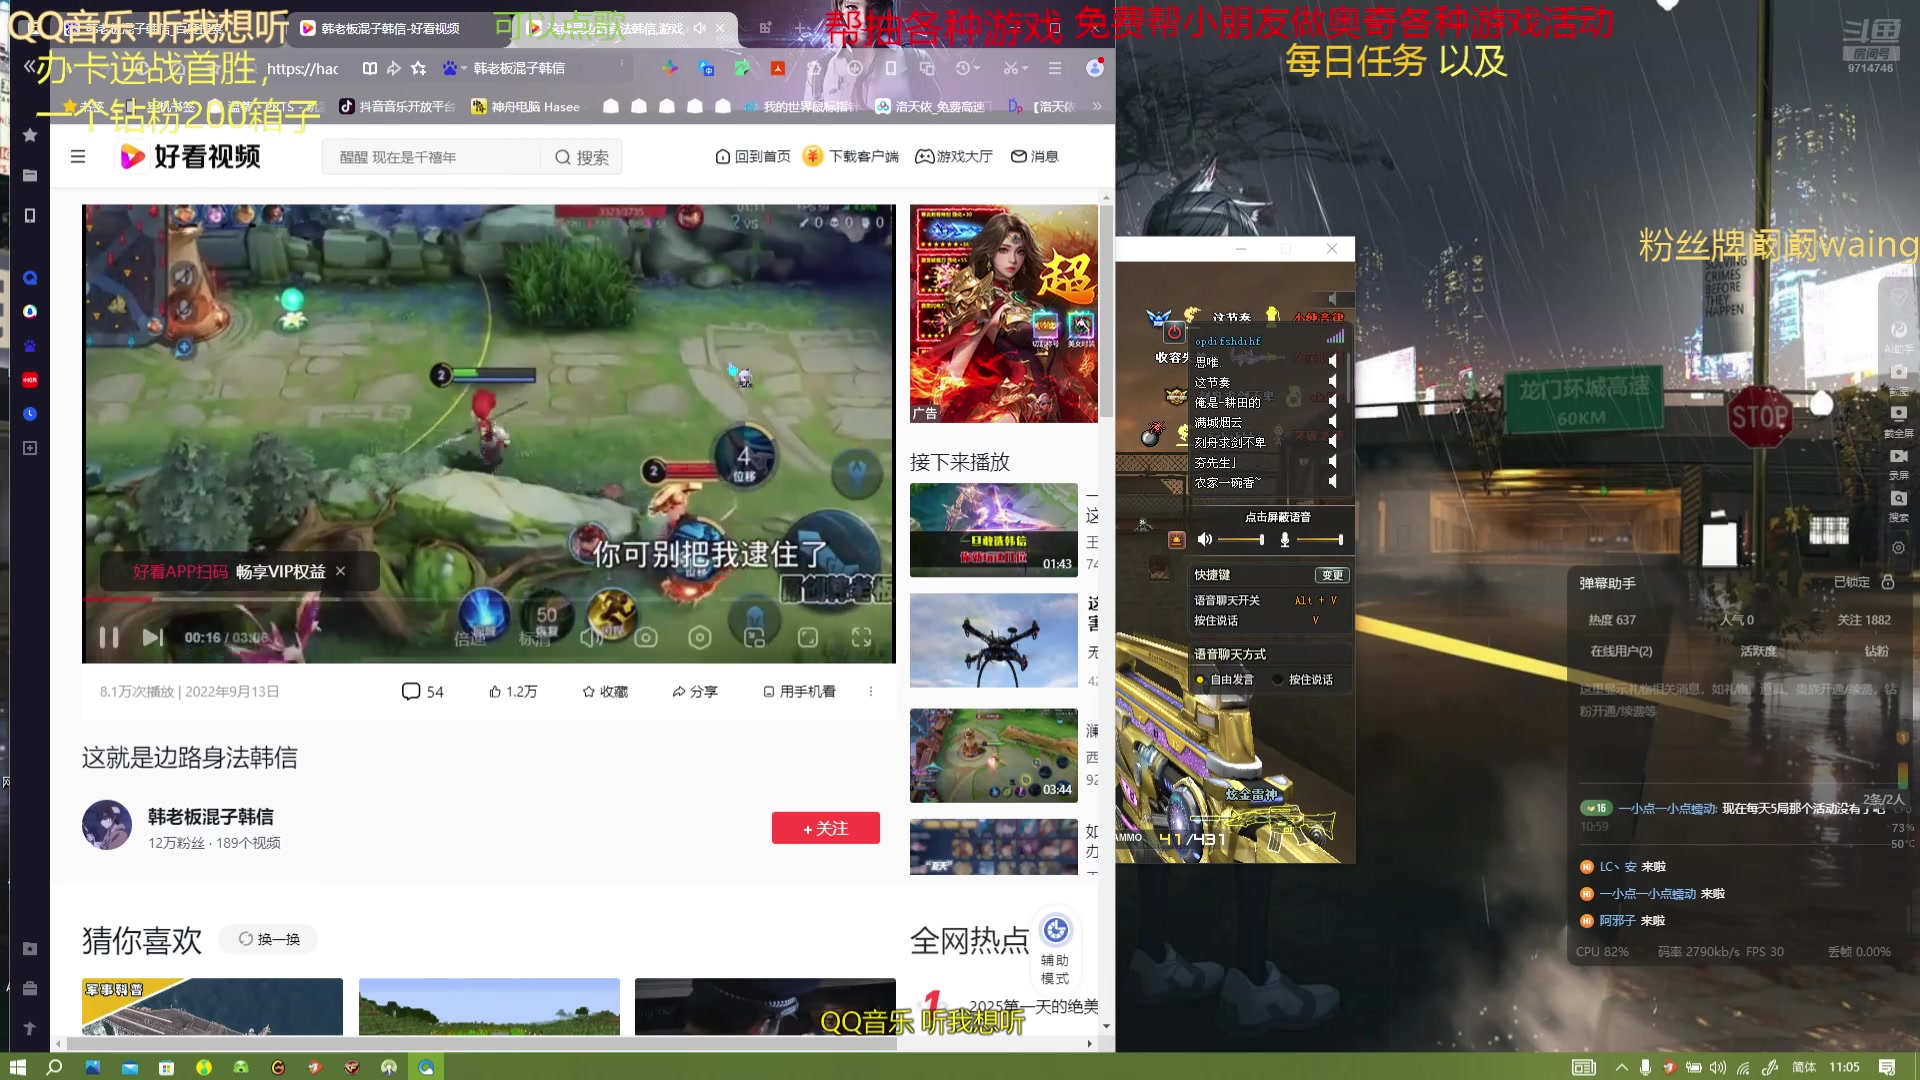Image resolution: width=1920 pixels, height=1080 pixels.
Task: Click 下载客户端 download client
Action: pyautogui.click(x=851, y=156)
